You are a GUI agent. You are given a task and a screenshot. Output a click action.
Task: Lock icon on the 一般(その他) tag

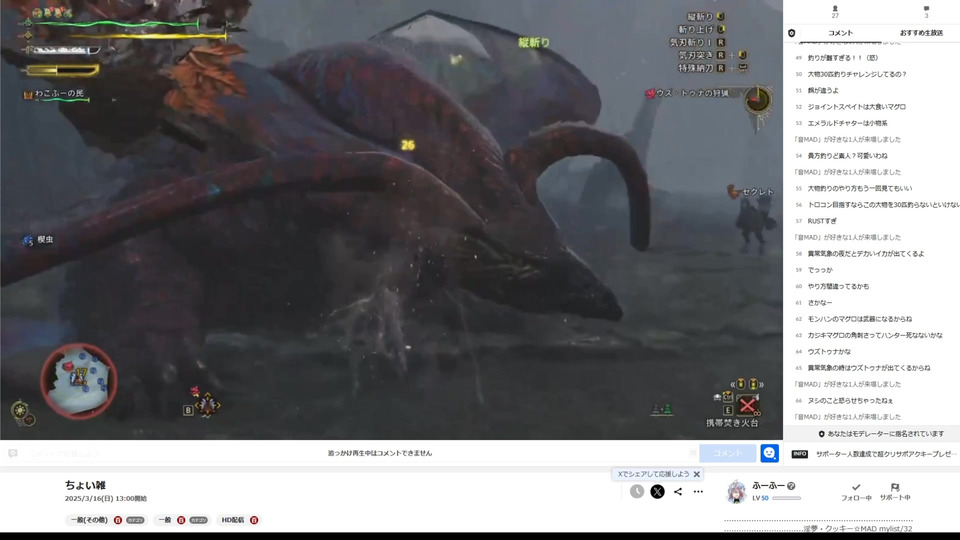click(x=118, y=520)
